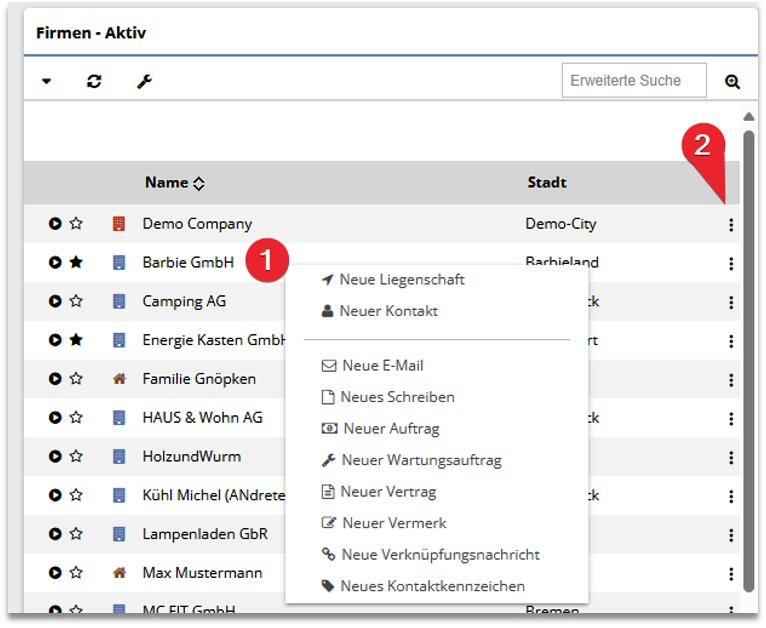Unstar Barbie GmbH favorite
Image resolution: width=766 pixels, height=628 pixels.
(76, 263)
